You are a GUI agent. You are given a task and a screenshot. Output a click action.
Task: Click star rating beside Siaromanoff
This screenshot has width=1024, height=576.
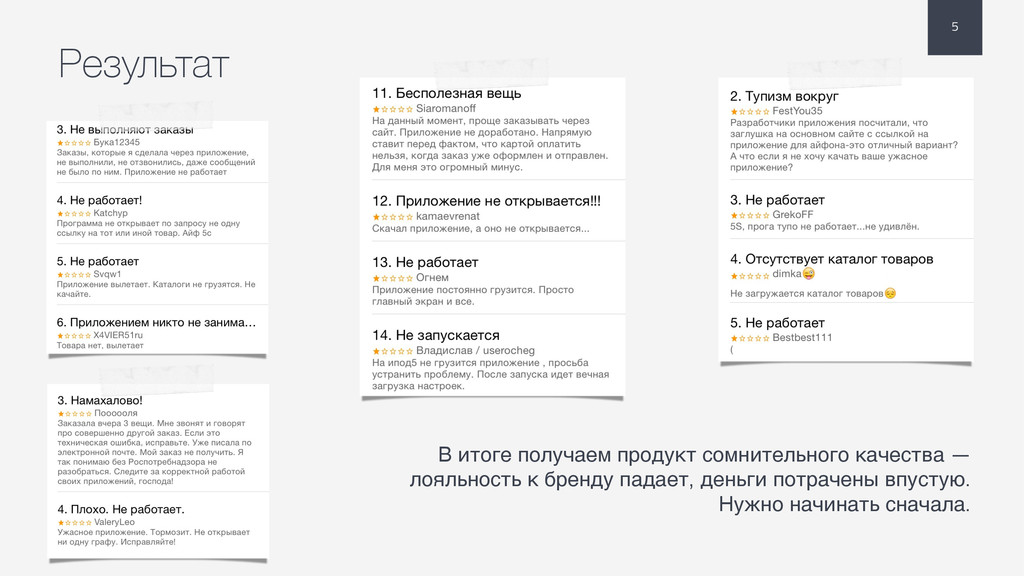[x=392, y=109]
